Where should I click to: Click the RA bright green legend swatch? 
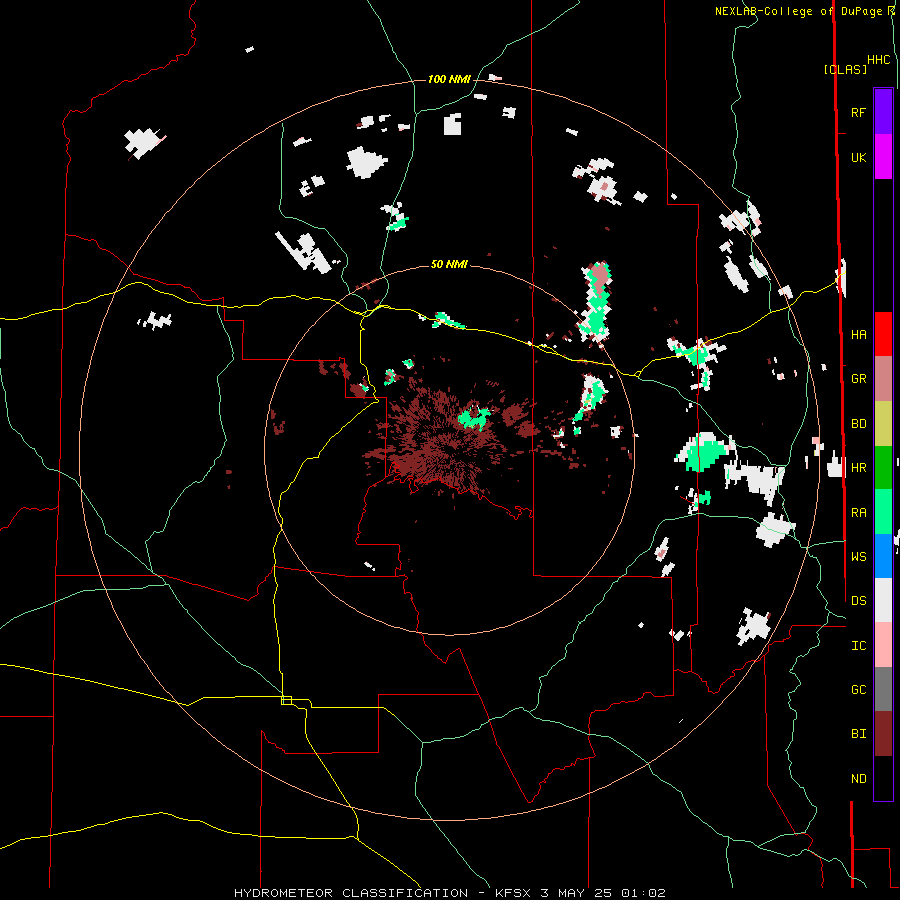[883, 512]
